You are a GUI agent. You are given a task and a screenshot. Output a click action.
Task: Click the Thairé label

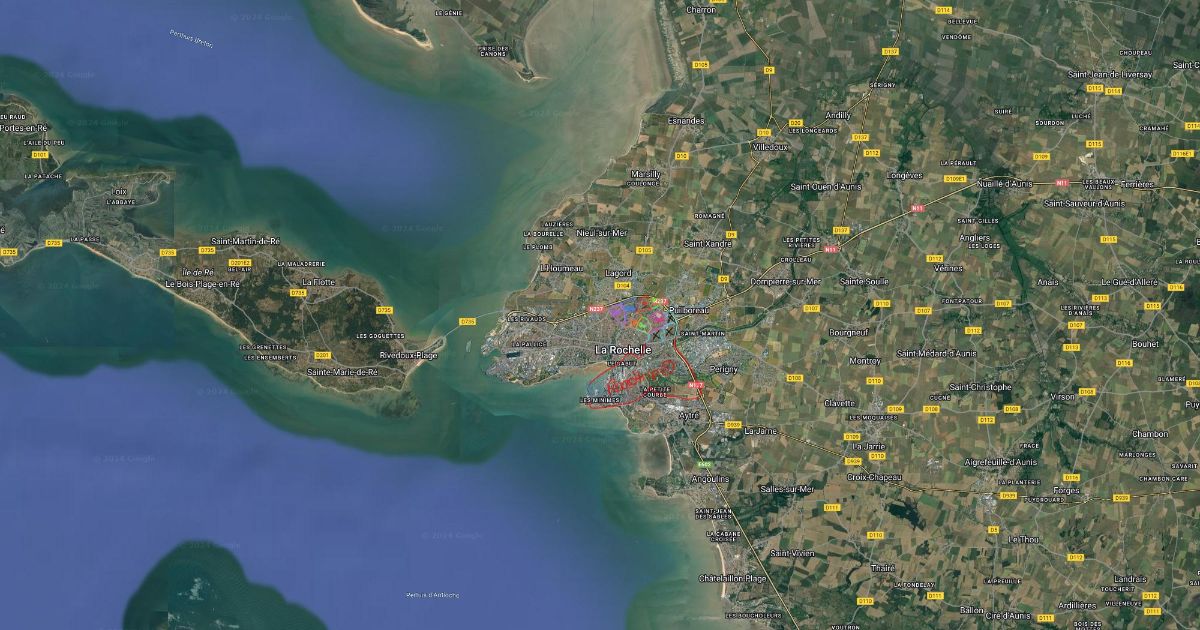pos(883,567)
